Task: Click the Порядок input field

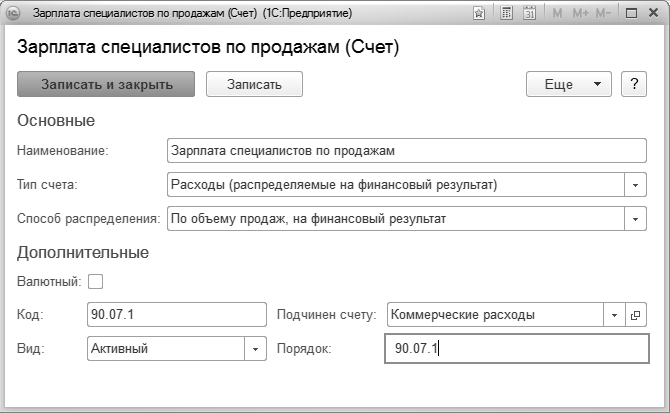Action: 516,348
